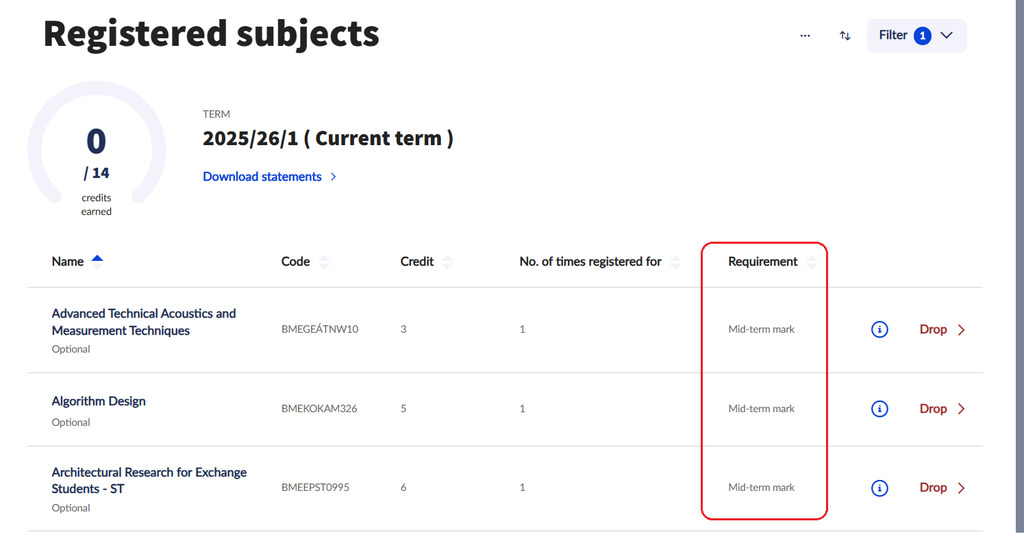The width and height of the screenshot is (1024, 545).
Task: Drop the Advanced Technical Acoustics subject
Action: [942, 329]
